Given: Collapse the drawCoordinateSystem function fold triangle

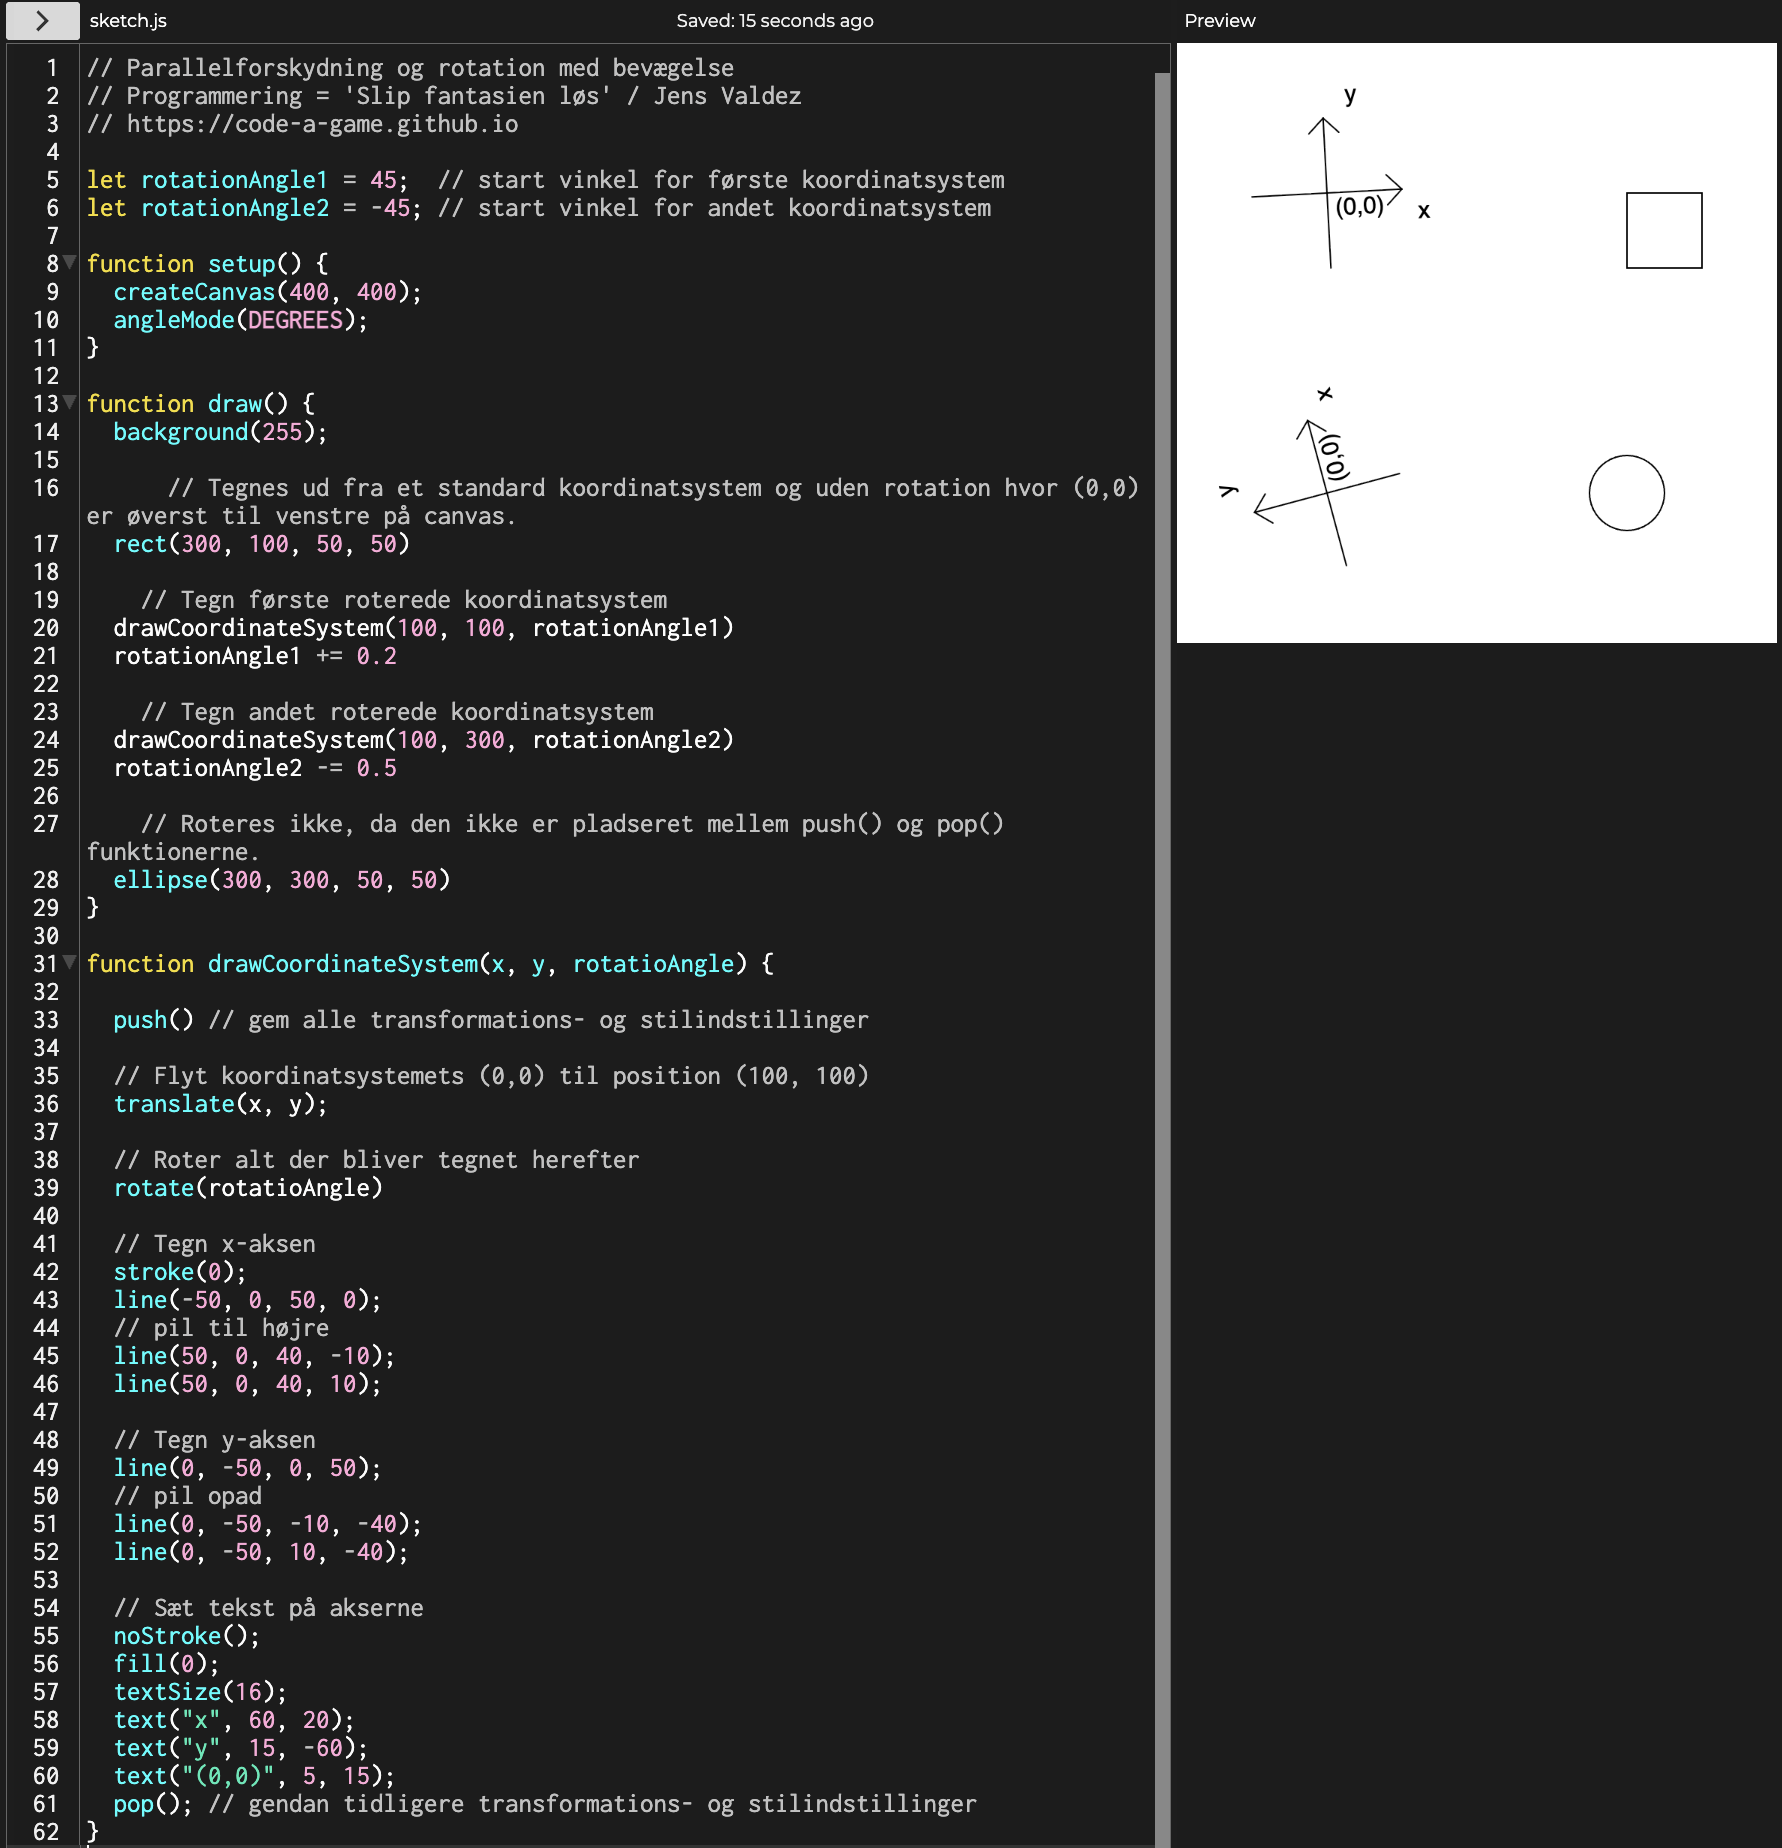Looking at the screenshot, I should [69, 962].
